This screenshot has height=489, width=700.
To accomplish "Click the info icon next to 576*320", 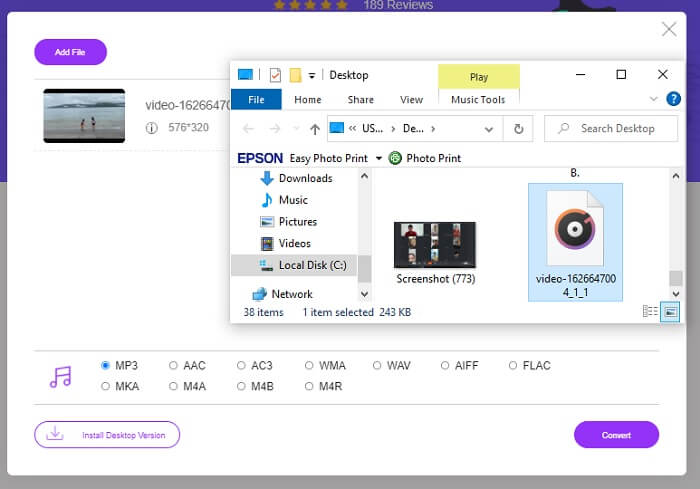I will point(152,128).
